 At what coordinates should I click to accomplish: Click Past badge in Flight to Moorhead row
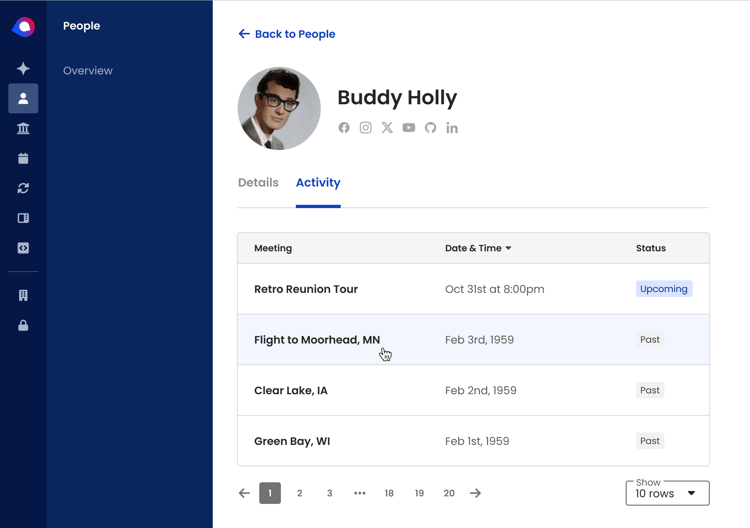(x=650, y=340)
